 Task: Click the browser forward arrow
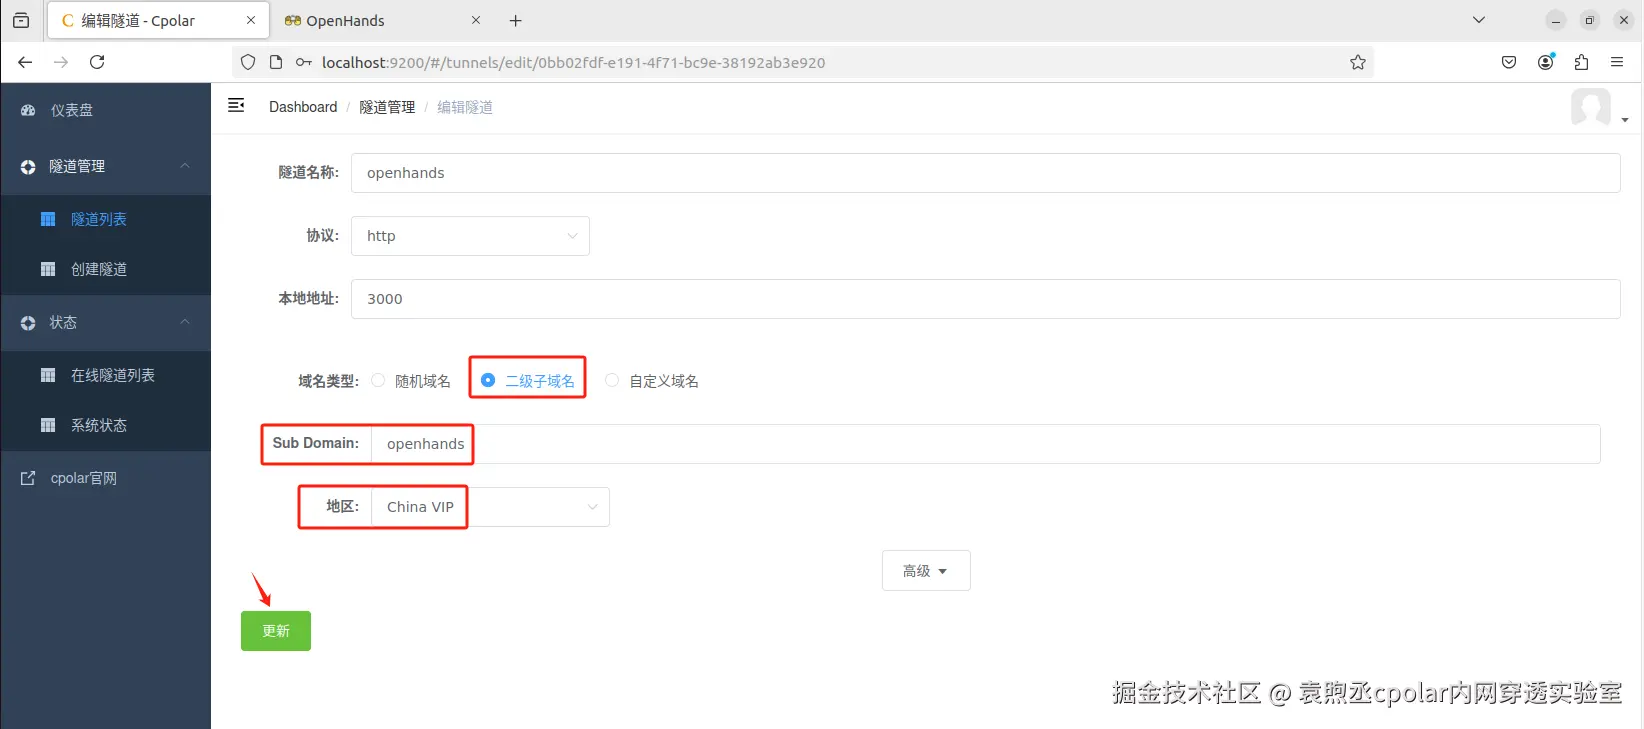point(61,62)
